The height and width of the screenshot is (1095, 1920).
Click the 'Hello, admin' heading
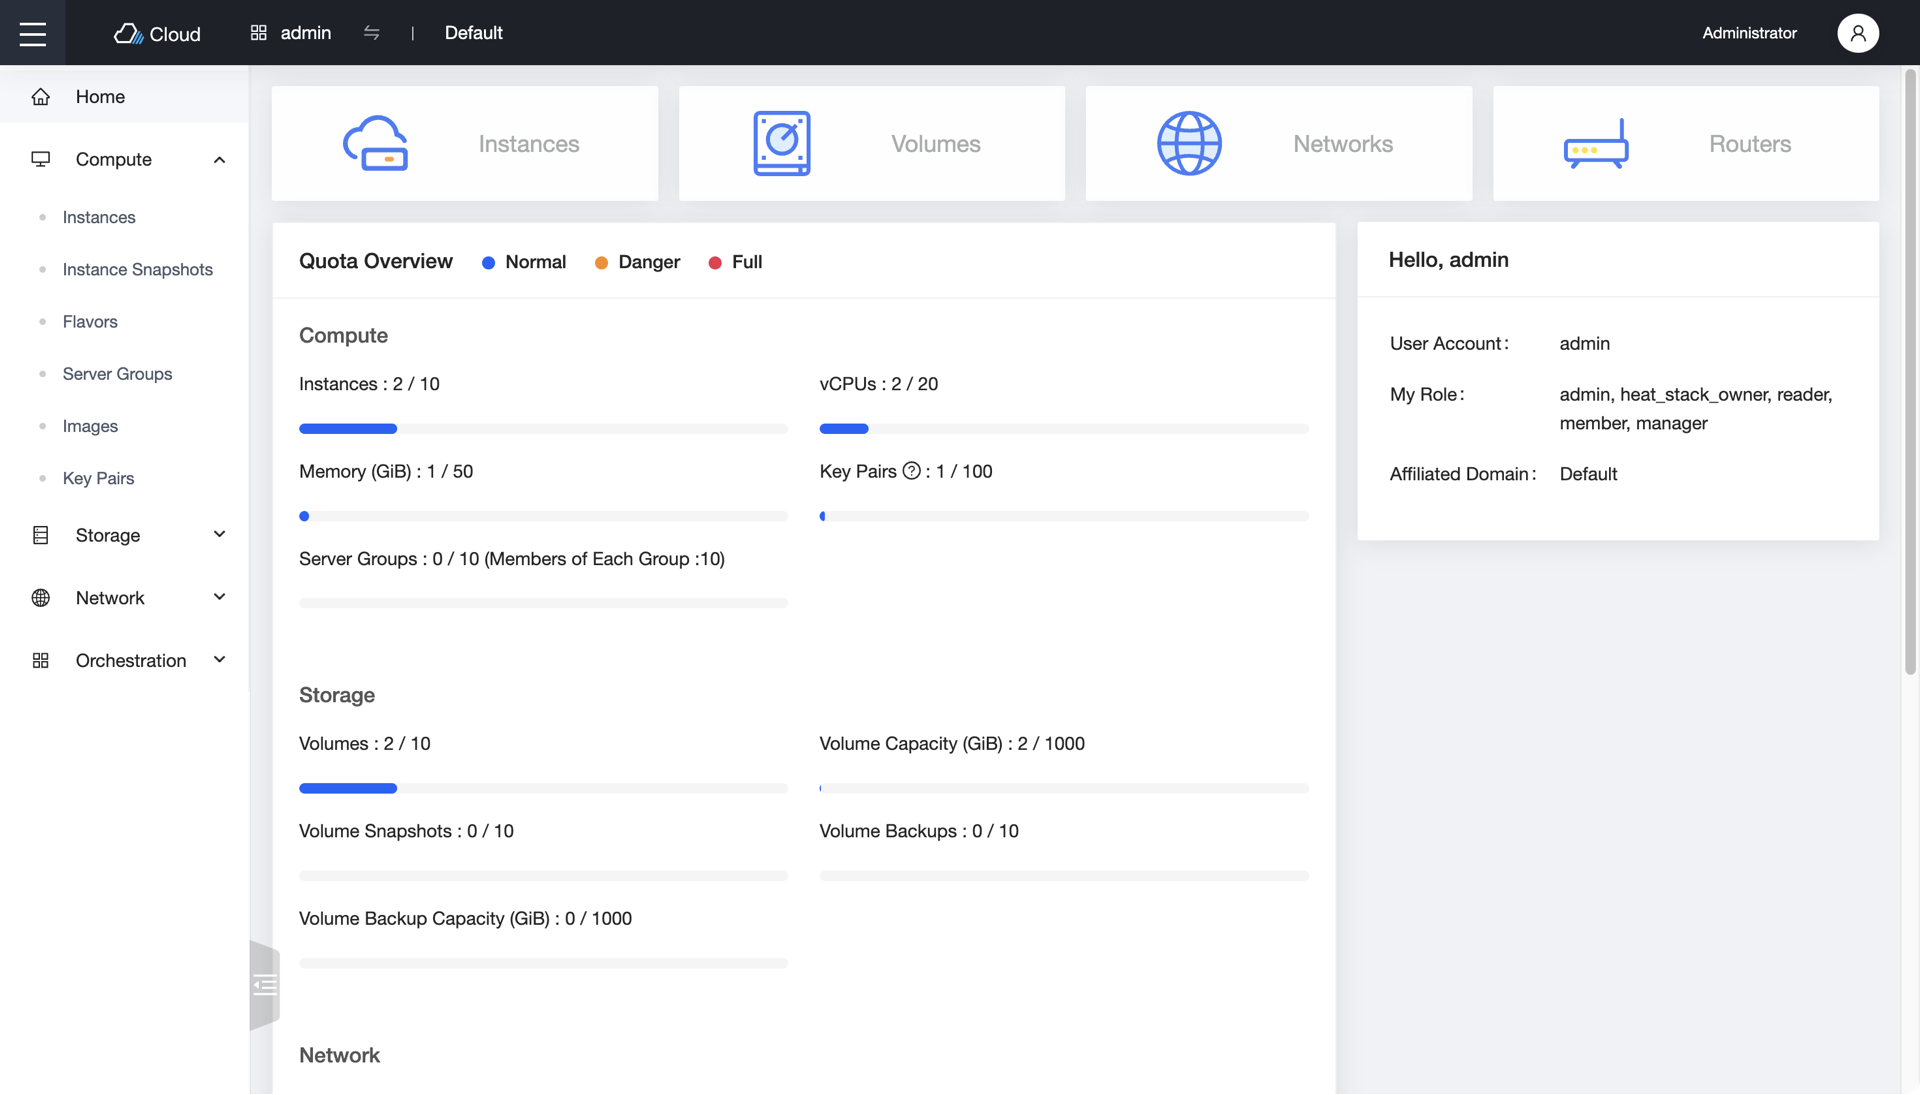pyautogui.click(x=1448, y=260)
